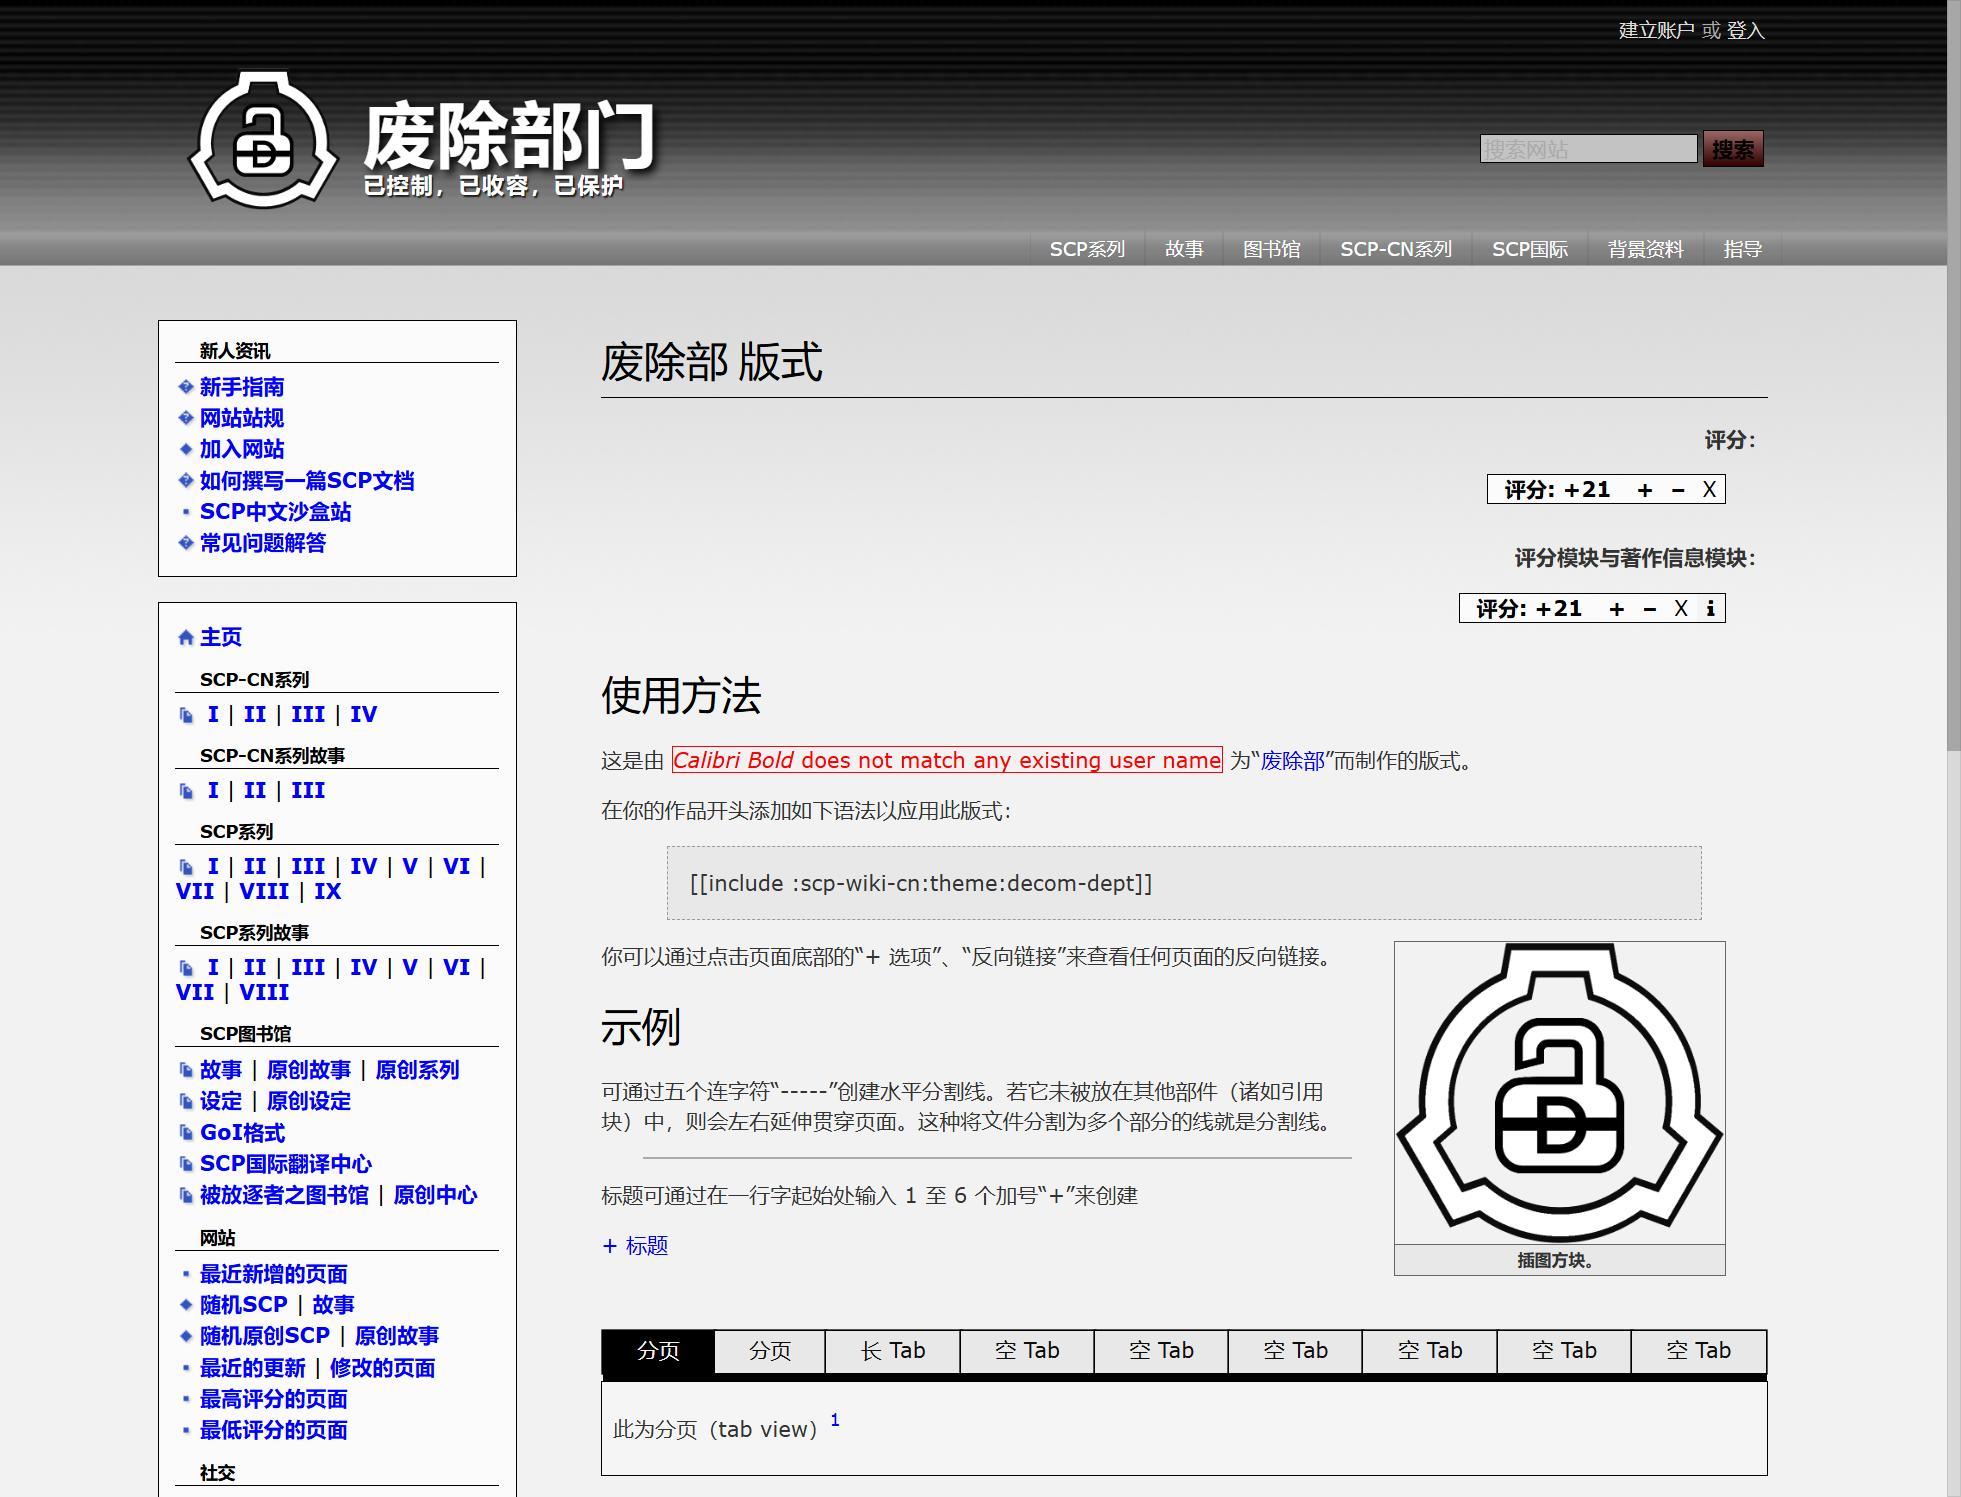Screen dimensions: 1961x1497
Task: Click the home icon beside 主页
Action: pyautogui.click(x=185, y=637)
